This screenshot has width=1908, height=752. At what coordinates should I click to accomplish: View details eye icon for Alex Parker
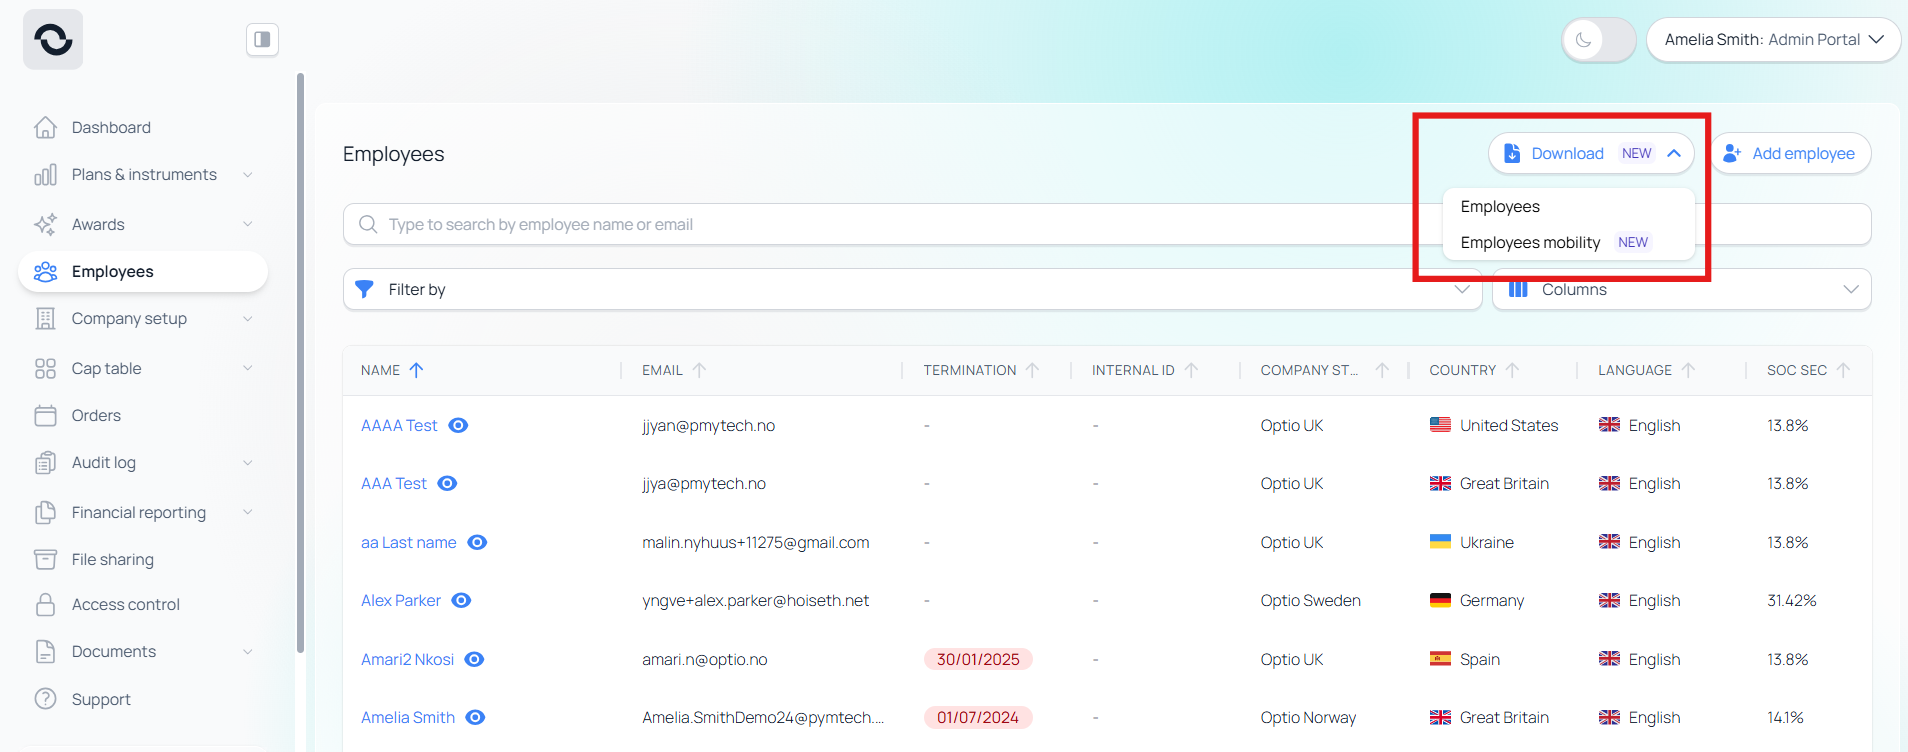[461, 601]
